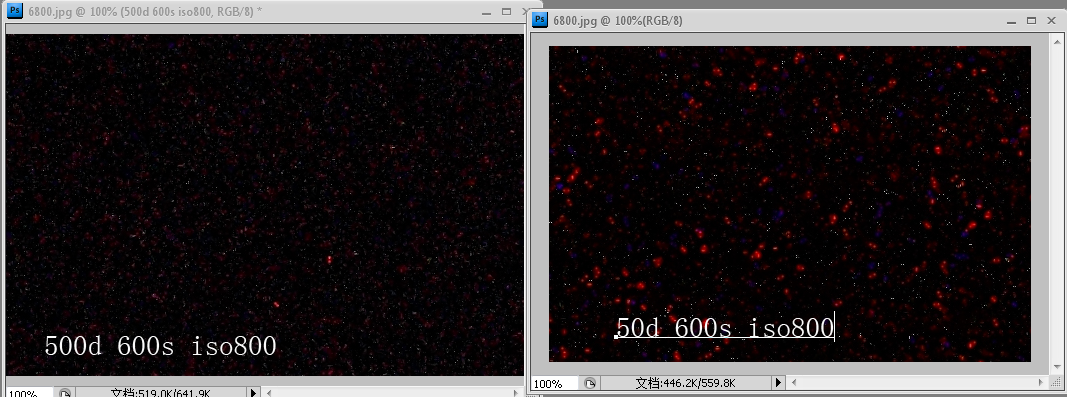The height and width of the screenshot is (397, 1067).
Task: Click the Photoshop icon in right document title bar
Action: point(540,20)
